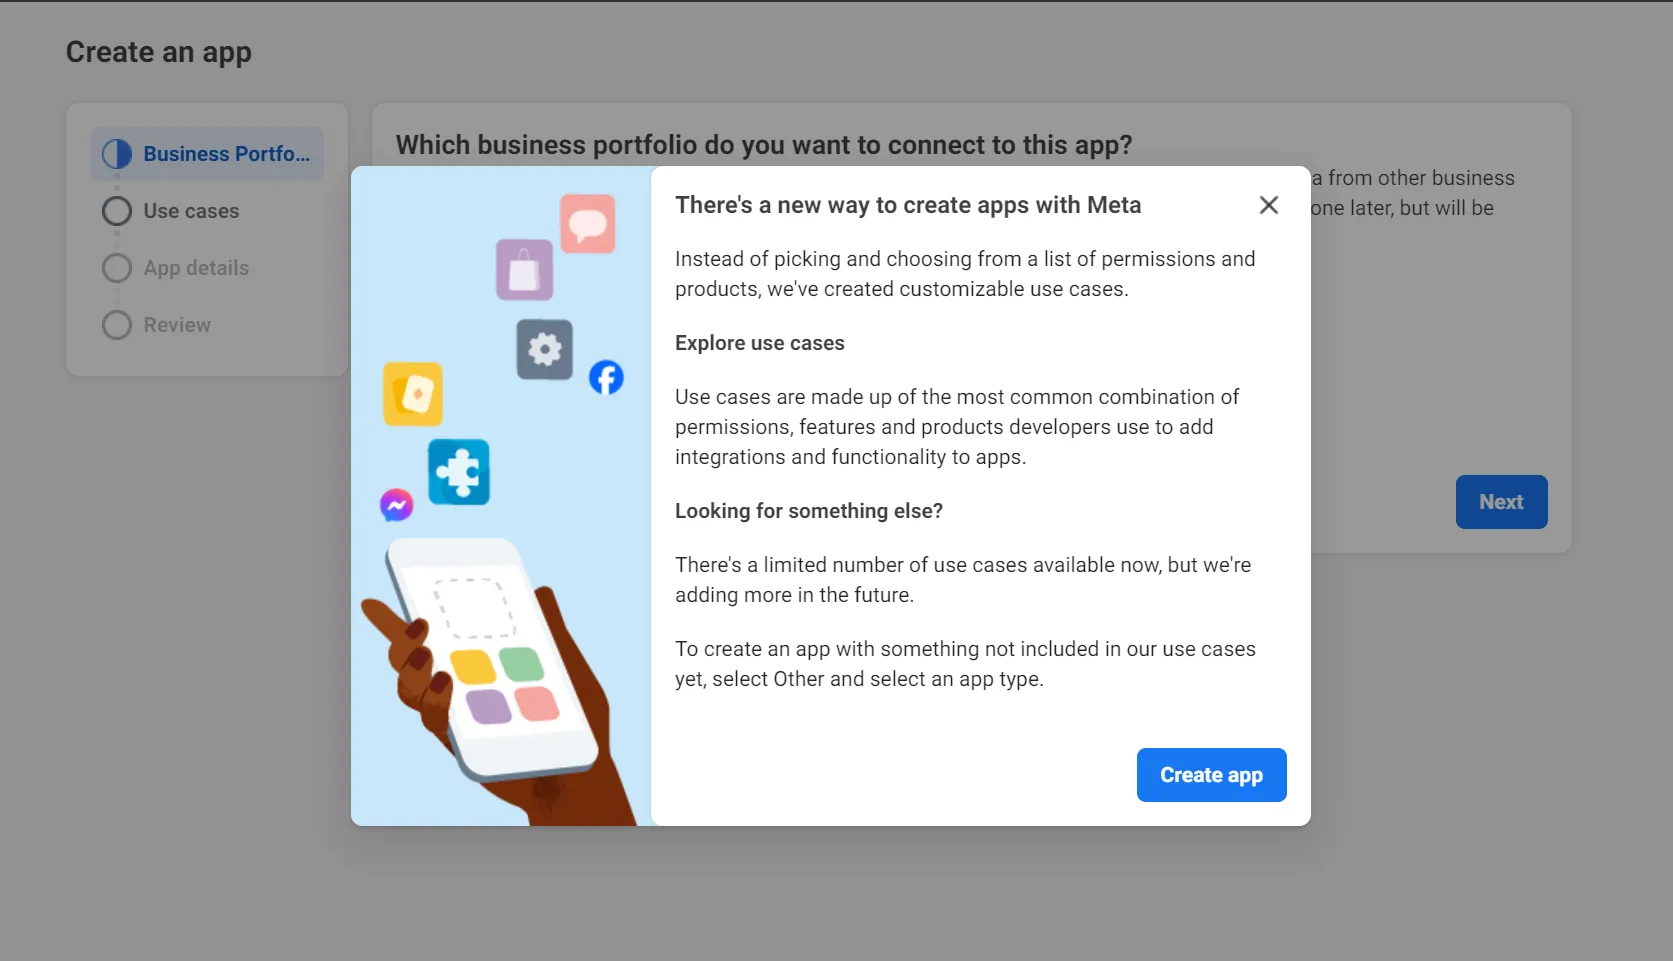This screenshot has height=961, width=1673.
Task: Click the circle beside Use cases
Action: (117, 211)
